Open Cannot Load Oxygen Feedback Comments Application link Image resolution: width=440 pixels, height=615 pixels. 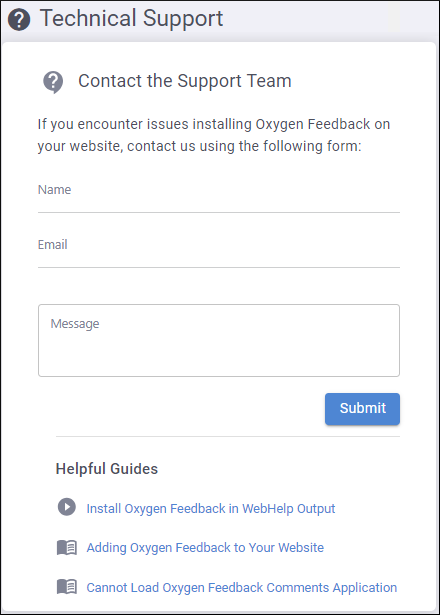[x=242, y=587]
